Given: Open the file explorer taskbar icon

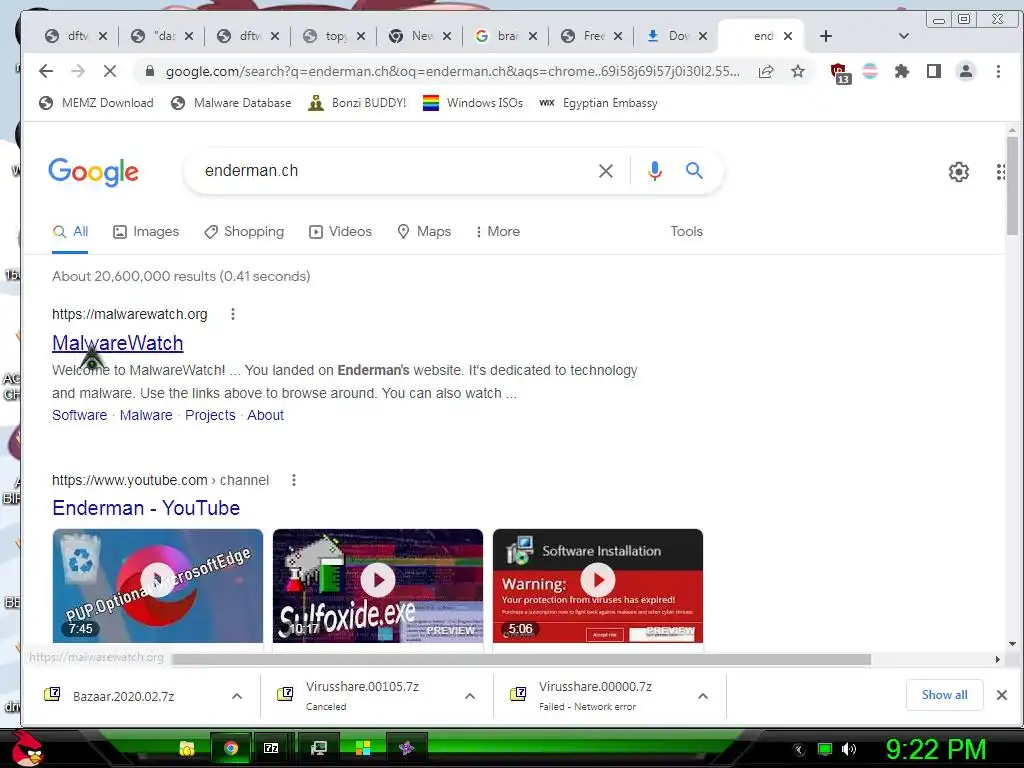Looking at the screenshot, I should (x=187, y=748).
